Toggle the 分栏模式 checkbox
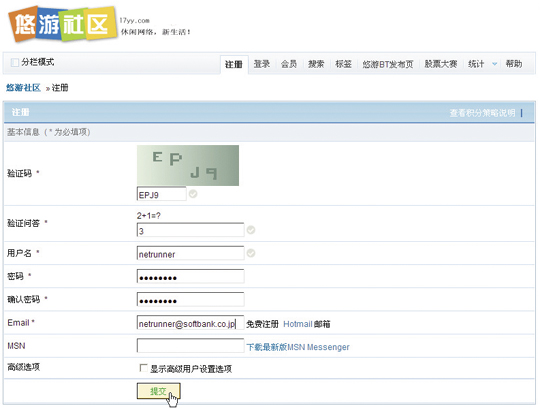Viewport: 540px width, 408px height. (x=14, y=62)
